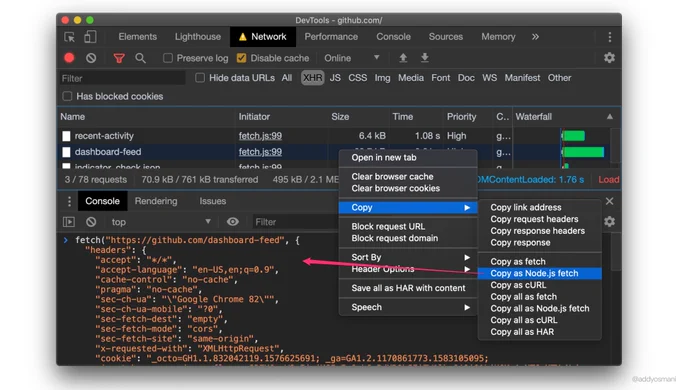This screenshot has height=390, width=680.
Task: Toggle the network filter funnel icon
Action: point(119,58)
